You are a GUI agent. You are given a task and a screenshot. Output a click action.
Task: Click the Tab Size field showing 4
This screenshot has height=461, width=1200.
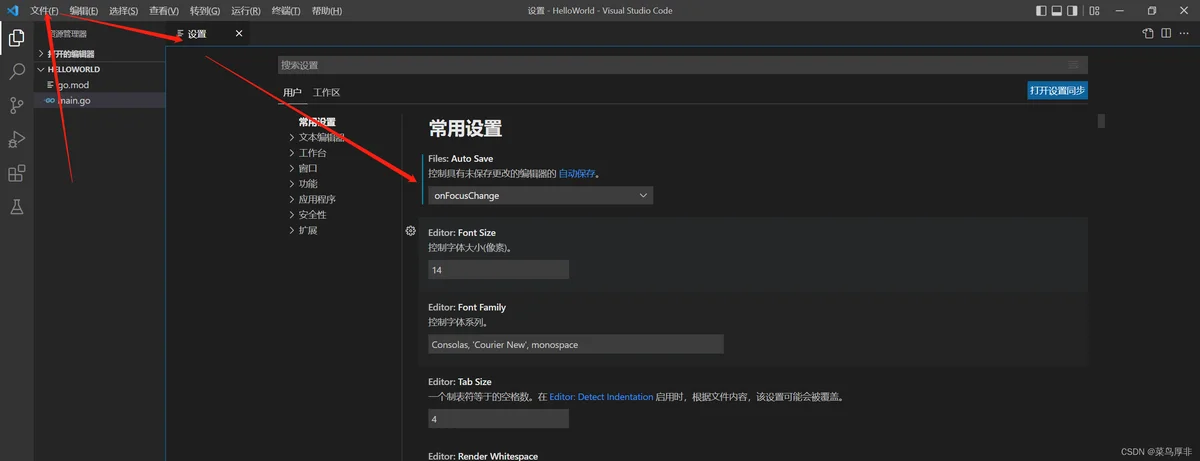[x=498, y=419]
